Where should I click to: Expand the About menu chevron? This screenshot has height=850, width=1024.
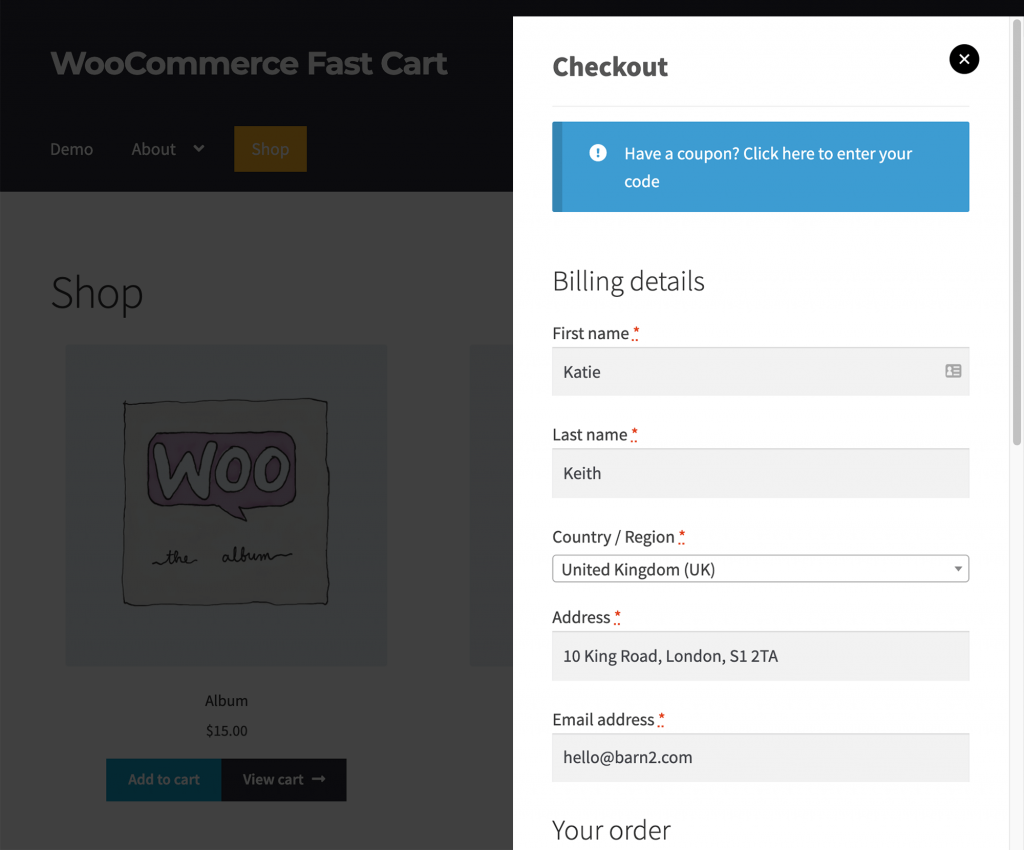tap(199, 148)
